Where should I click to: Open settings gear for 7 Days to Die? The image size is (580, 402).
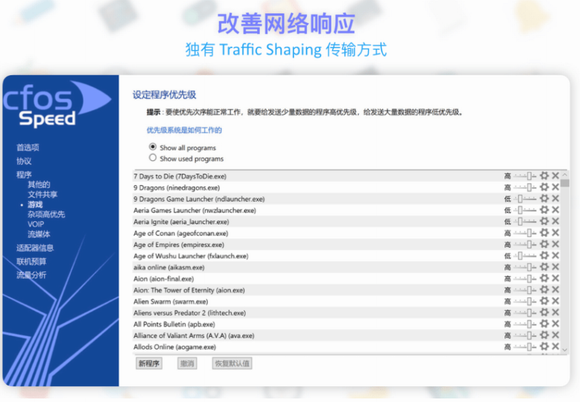click(544, 176)
